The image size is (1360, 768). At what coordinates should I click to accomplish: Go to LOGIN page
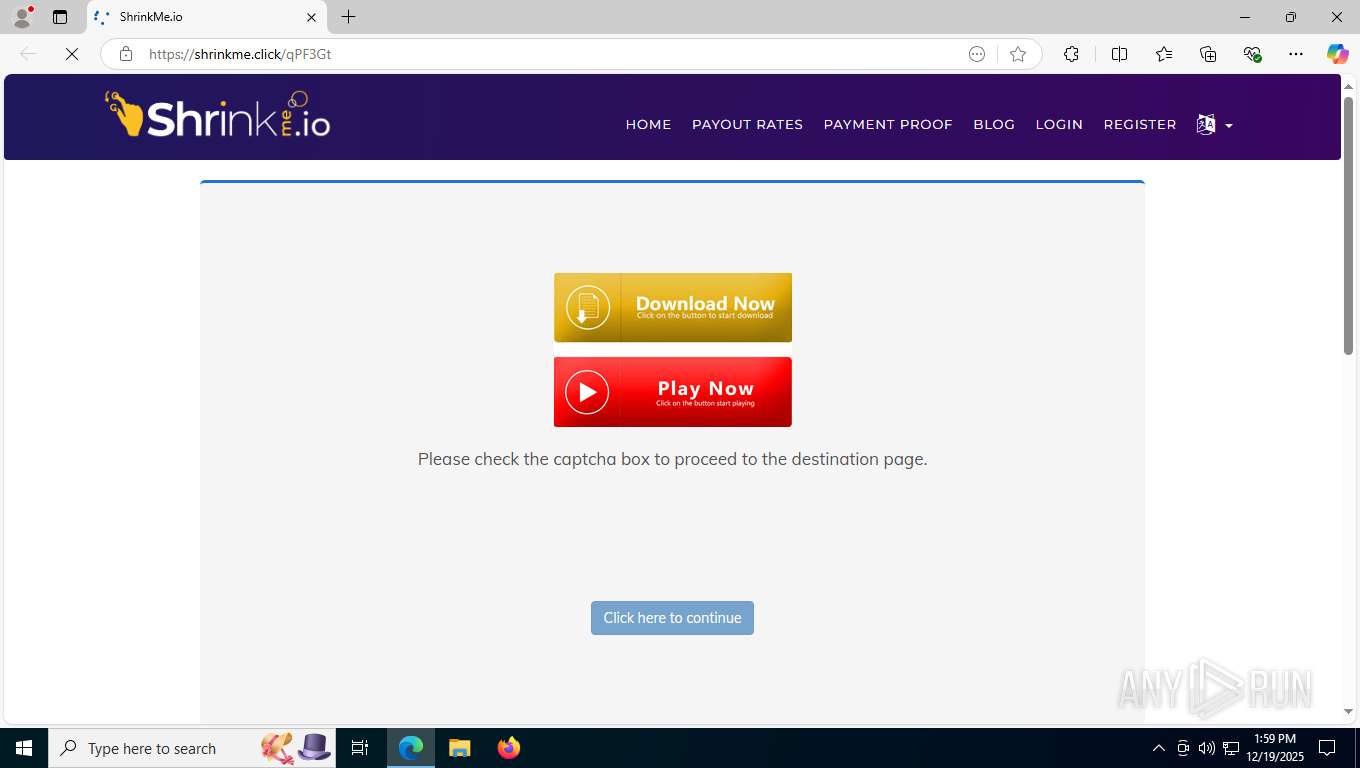click(1059, 124)
